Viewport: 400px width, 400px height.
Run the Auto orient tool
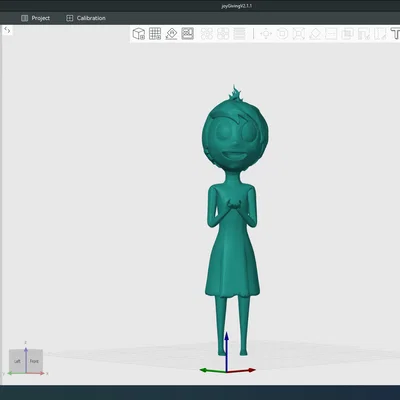click(171, 34)
